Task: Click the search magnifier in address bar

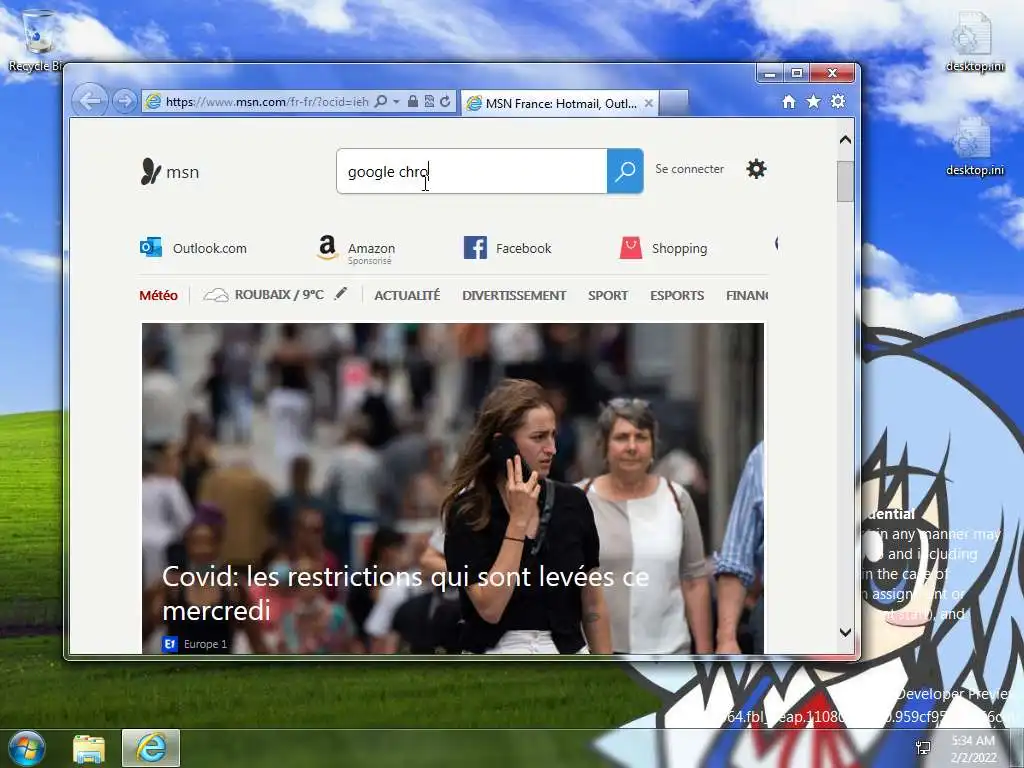Action: (x=381, y=101)
